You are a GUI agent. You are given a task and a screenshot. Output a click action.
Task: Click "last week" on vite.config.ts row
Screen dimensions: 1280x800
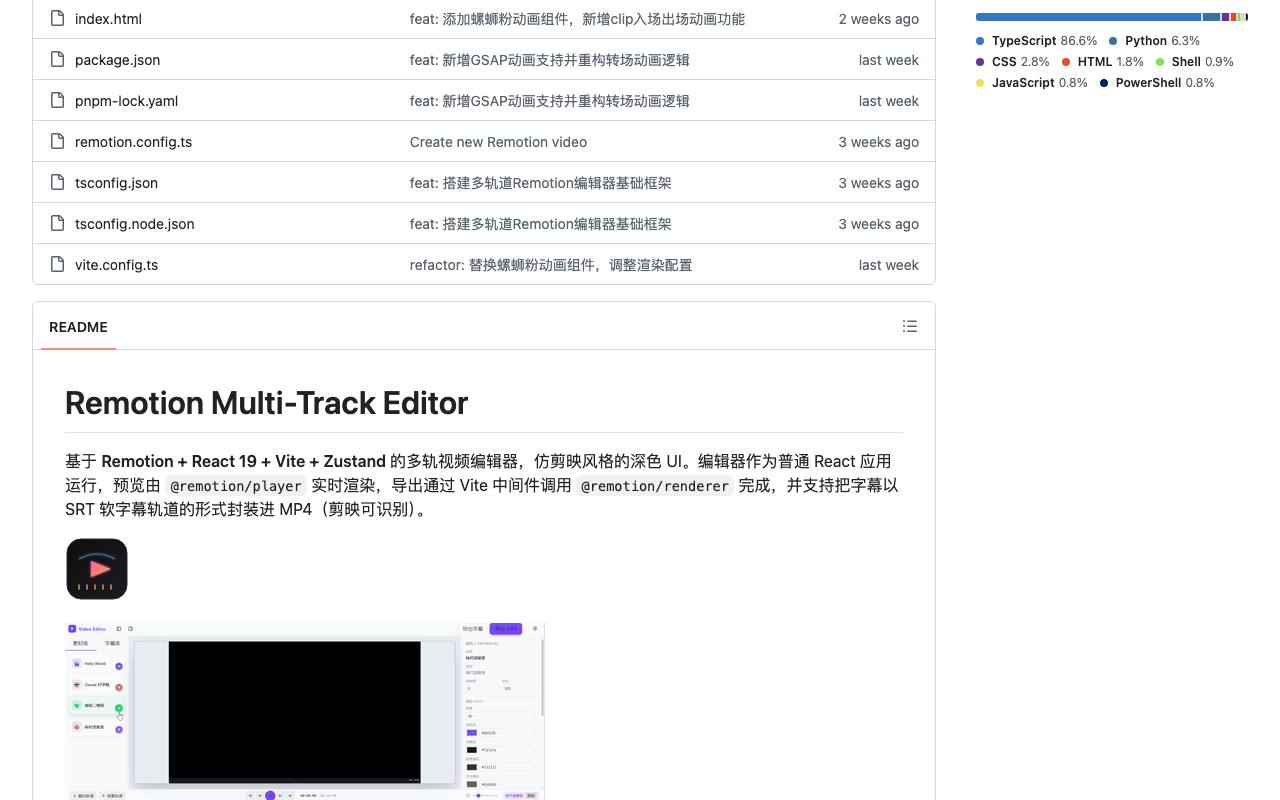(x=889, y=265)
